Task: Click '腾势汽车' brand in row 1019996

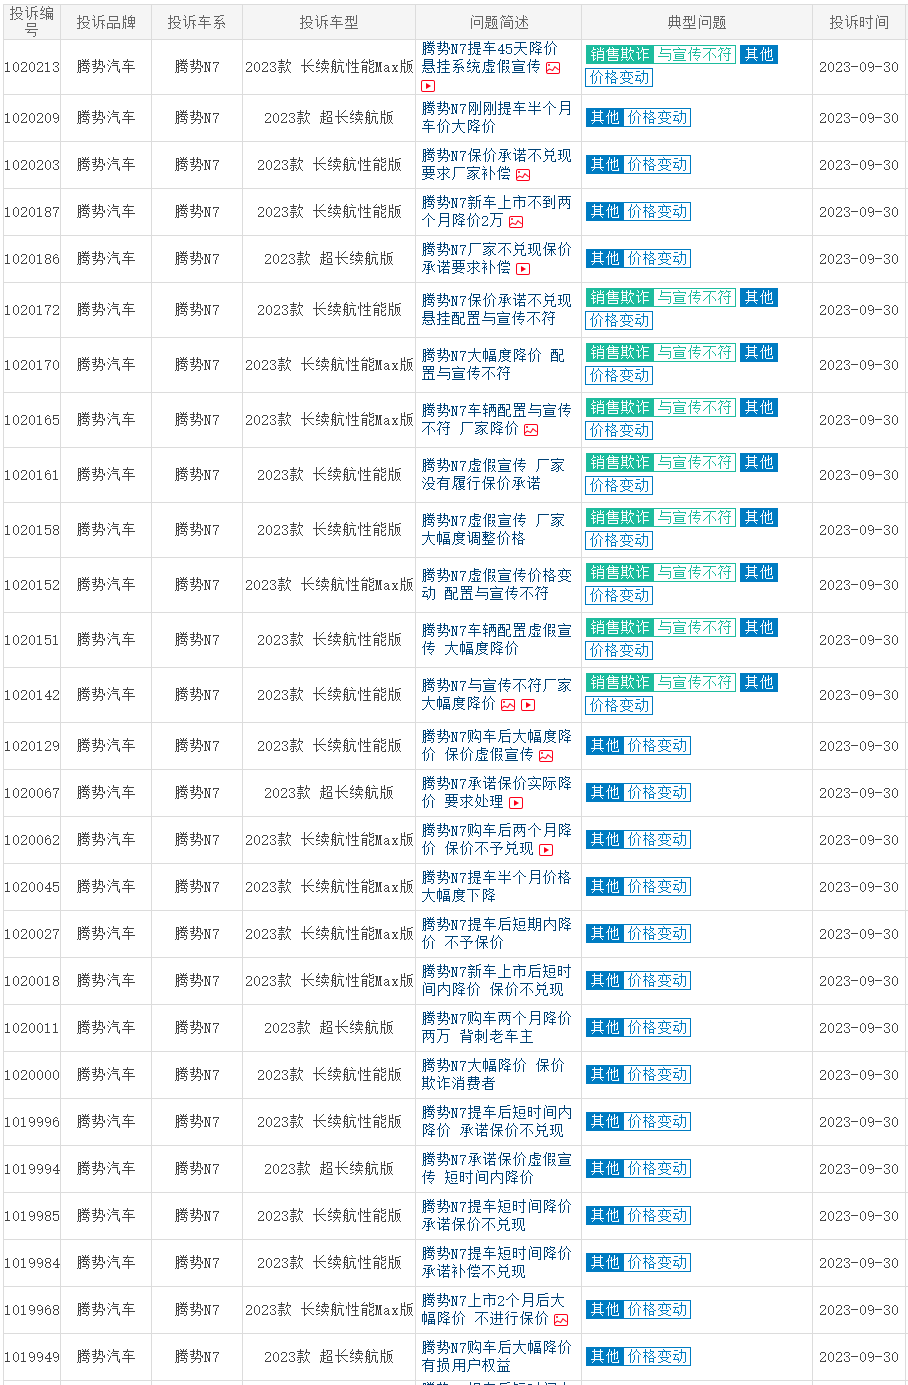Action: click(x=106, y=1122)
